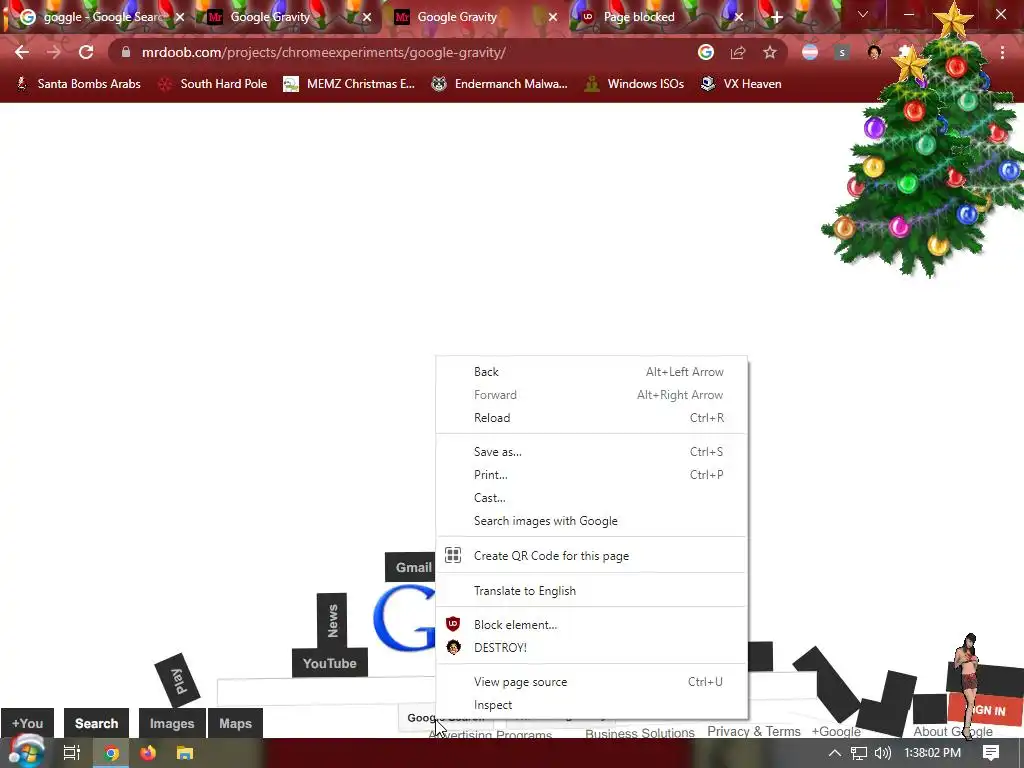Open the South Hard Pole bookmark
This screenshot has width=1024, height=768.
214,84
